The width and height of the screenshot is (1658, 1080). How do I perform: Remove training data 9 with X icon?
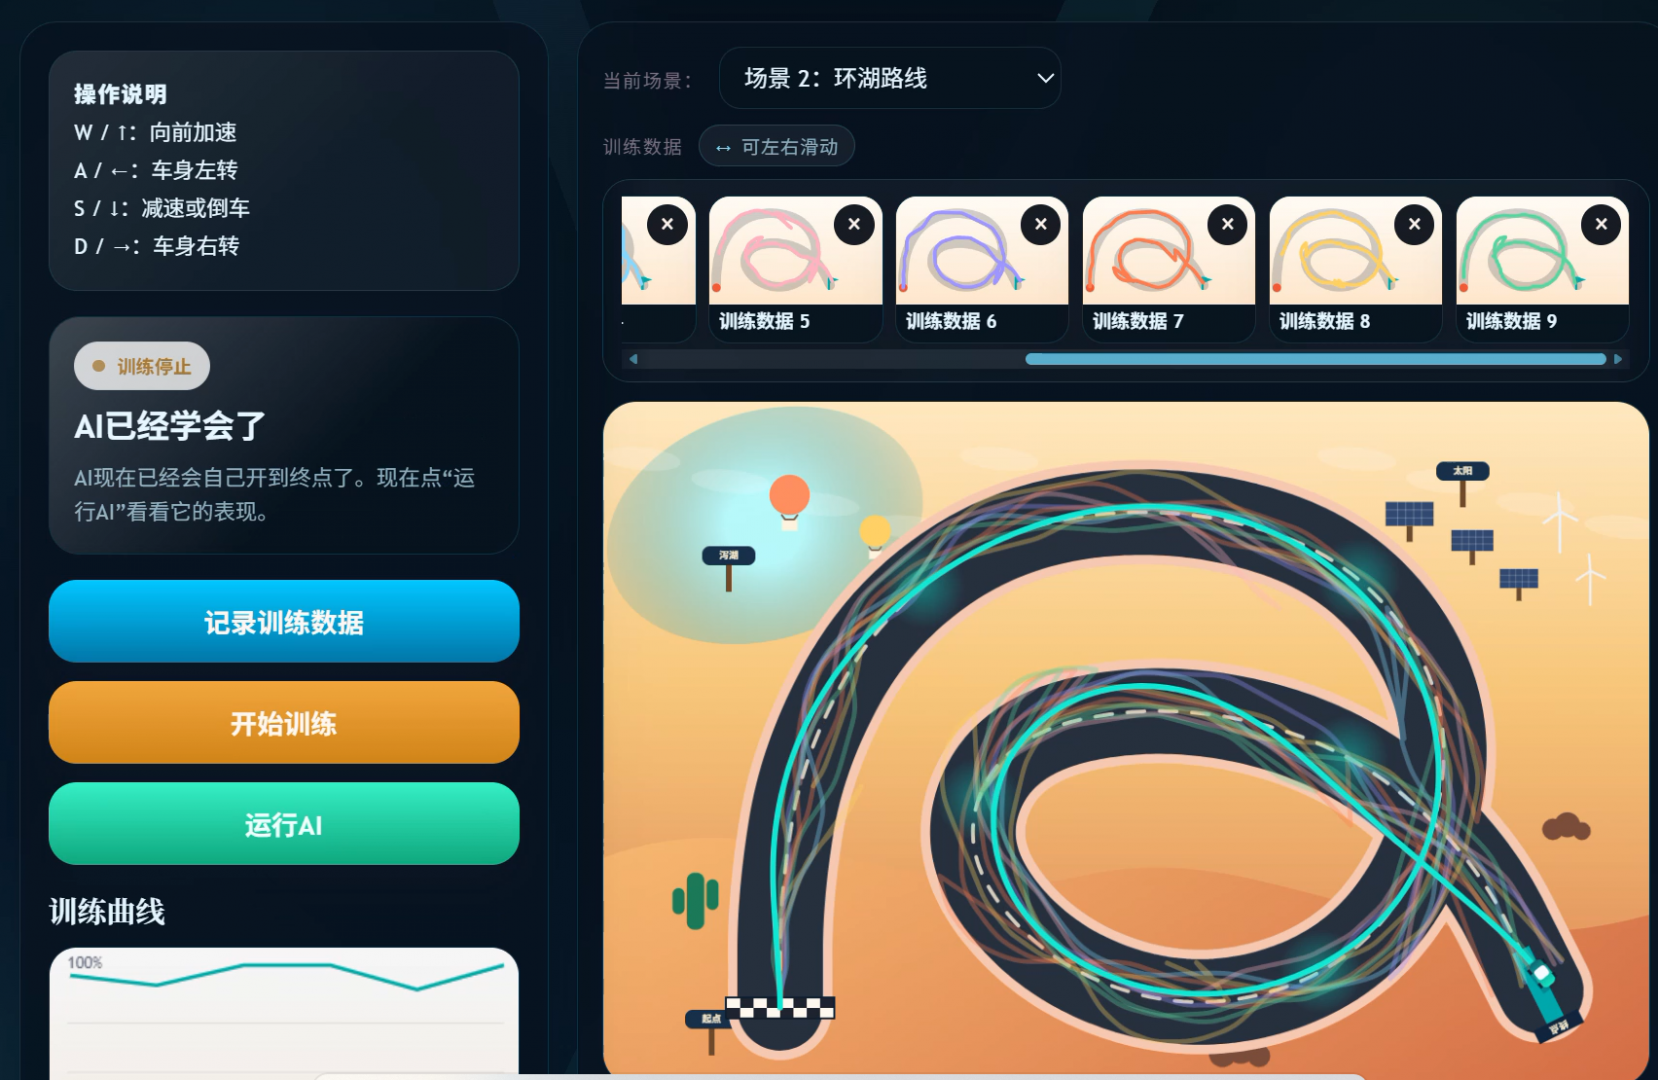tap(1602, 224)
